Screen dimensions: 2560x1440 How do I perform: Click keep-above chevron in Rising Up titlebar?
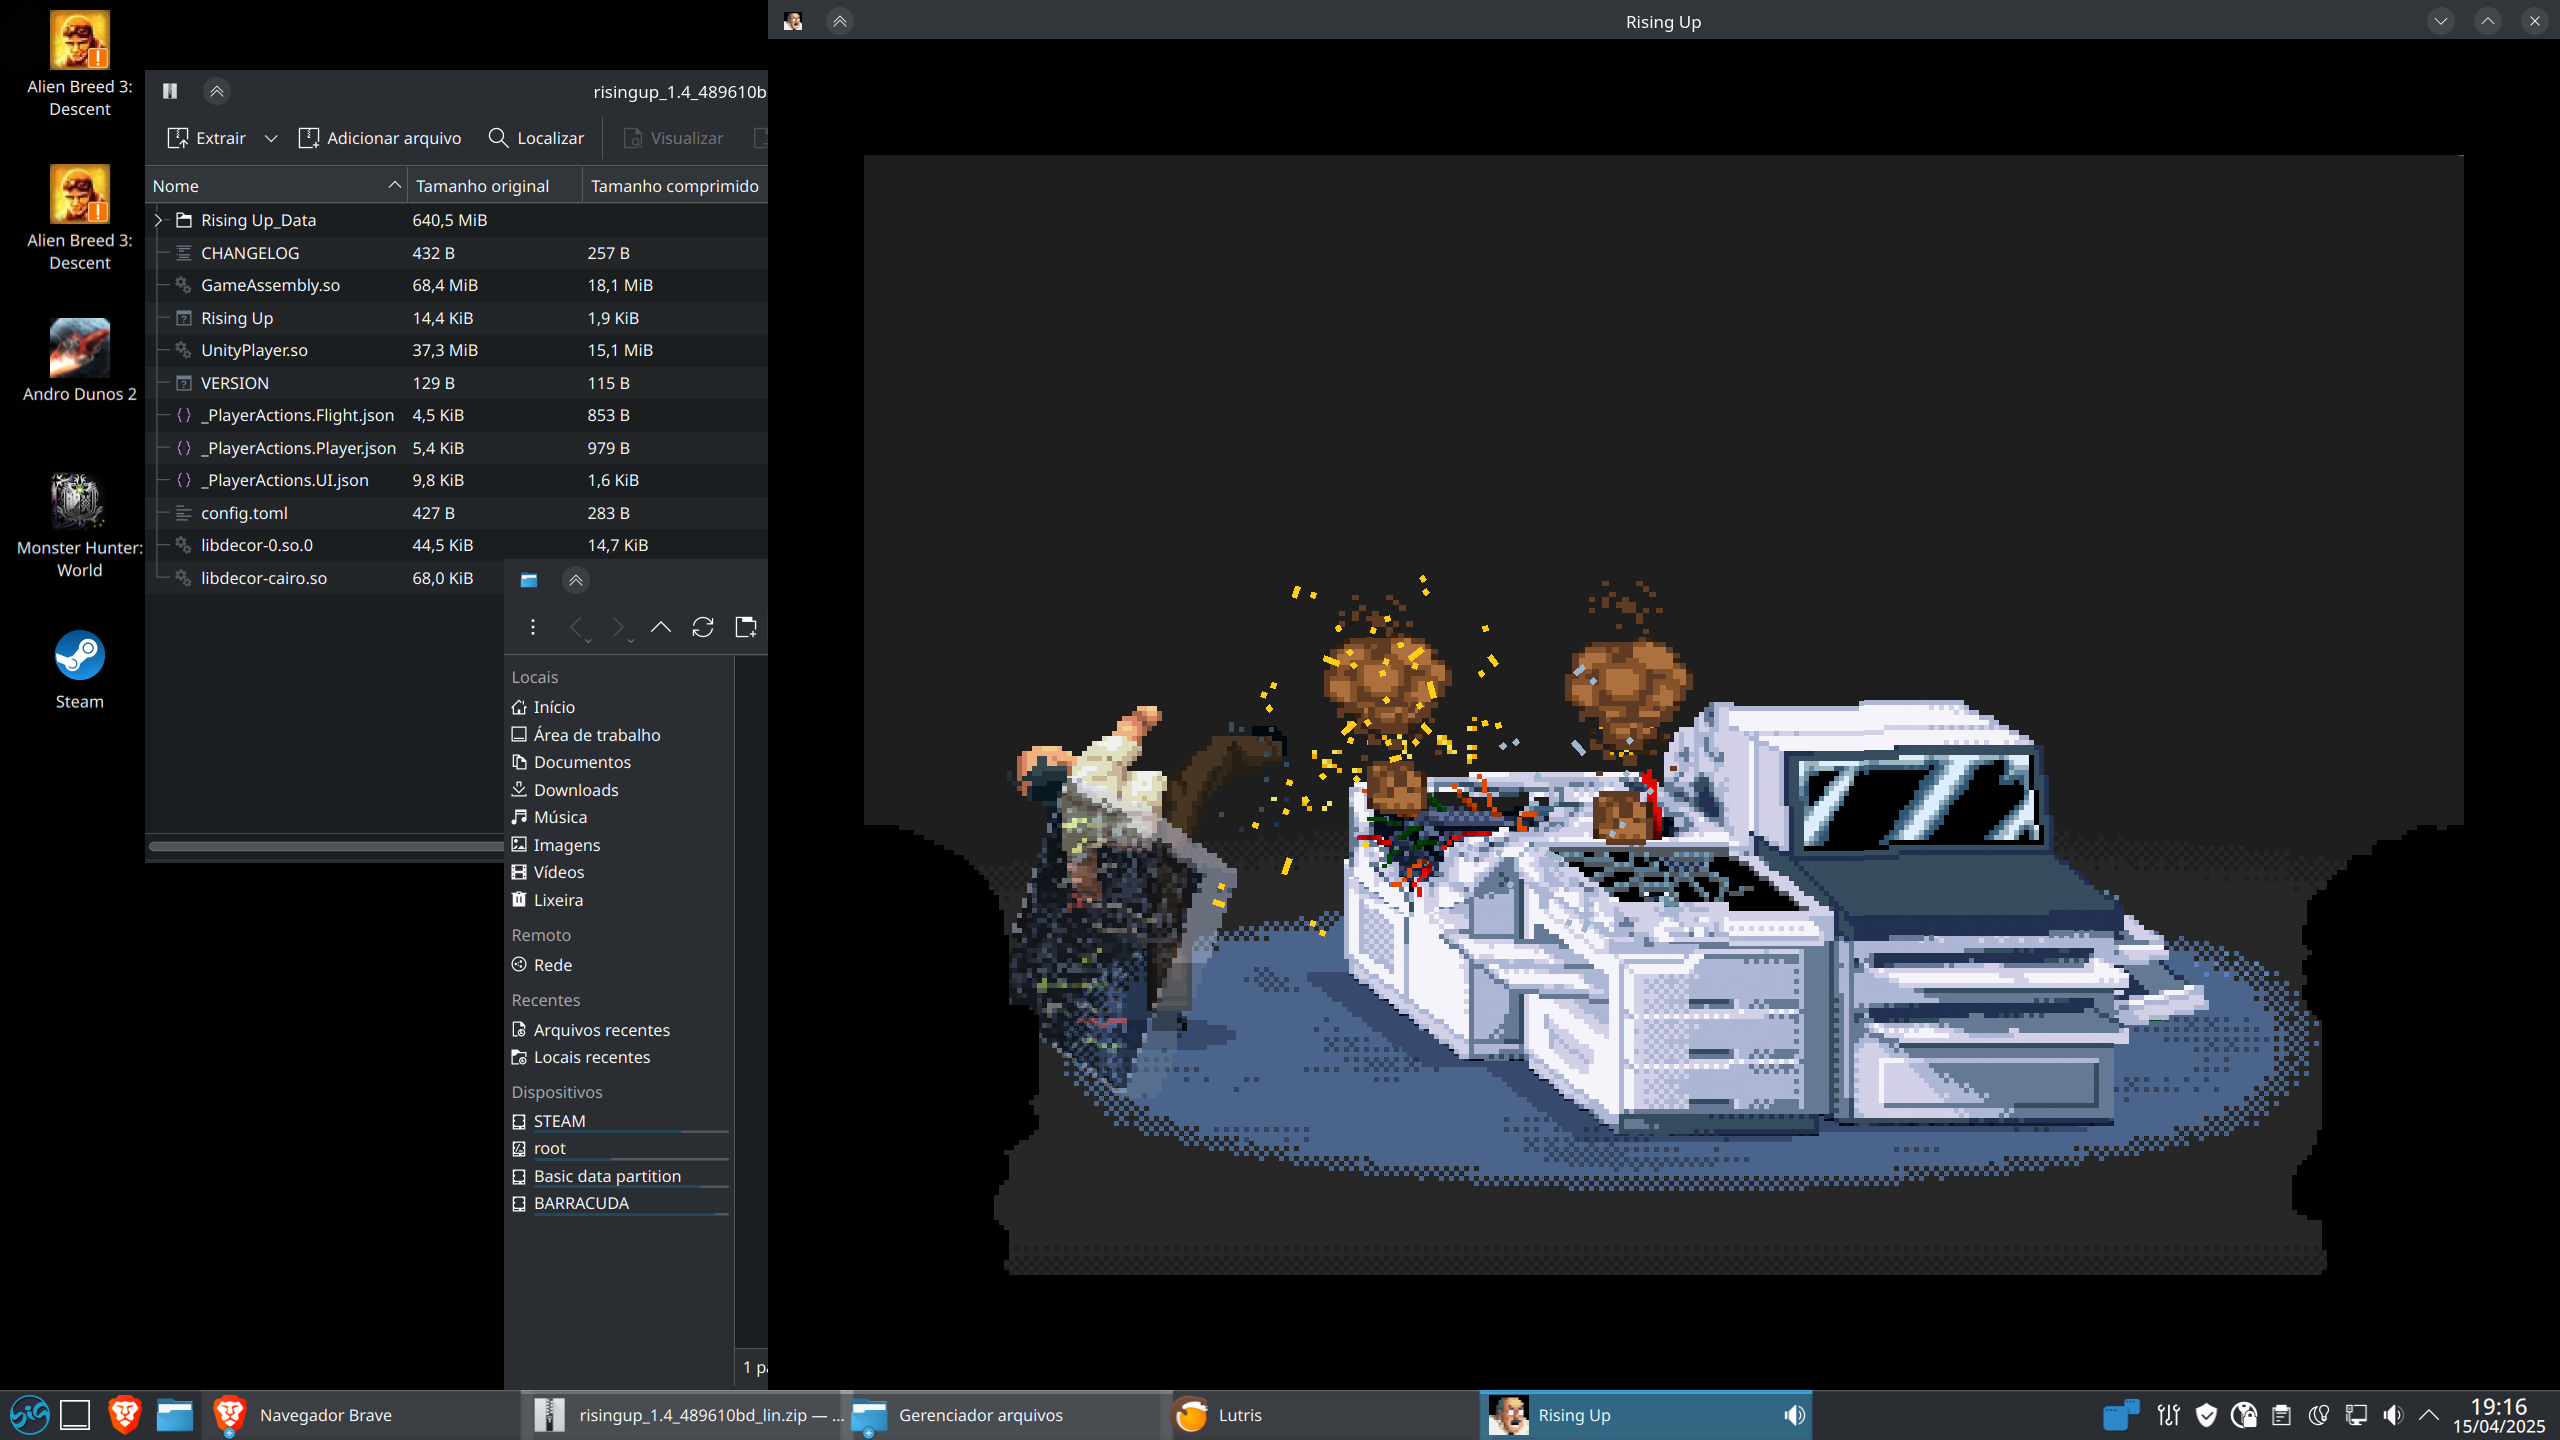coord(840,21)
